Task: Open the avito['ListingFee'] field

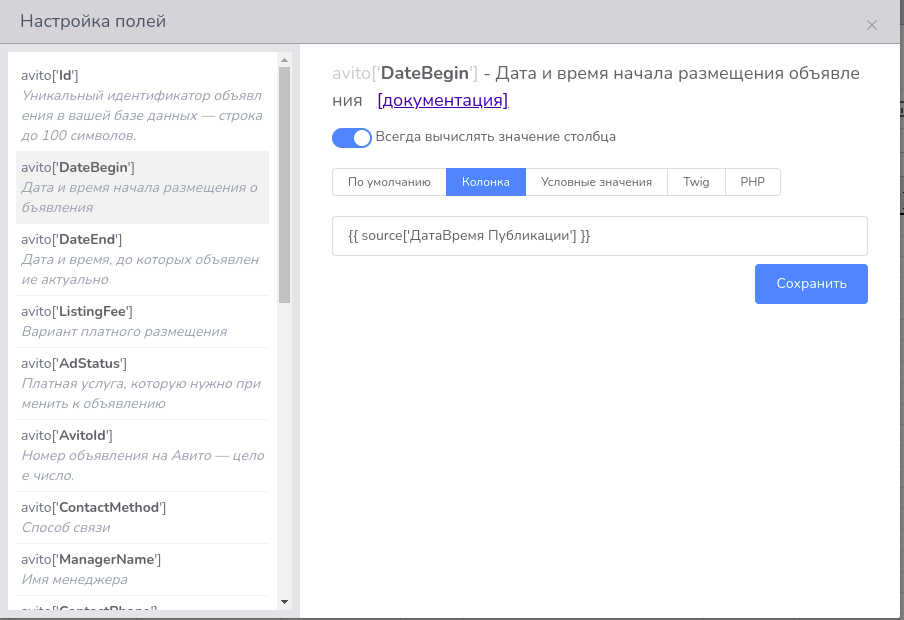Action: pos(142,322)
